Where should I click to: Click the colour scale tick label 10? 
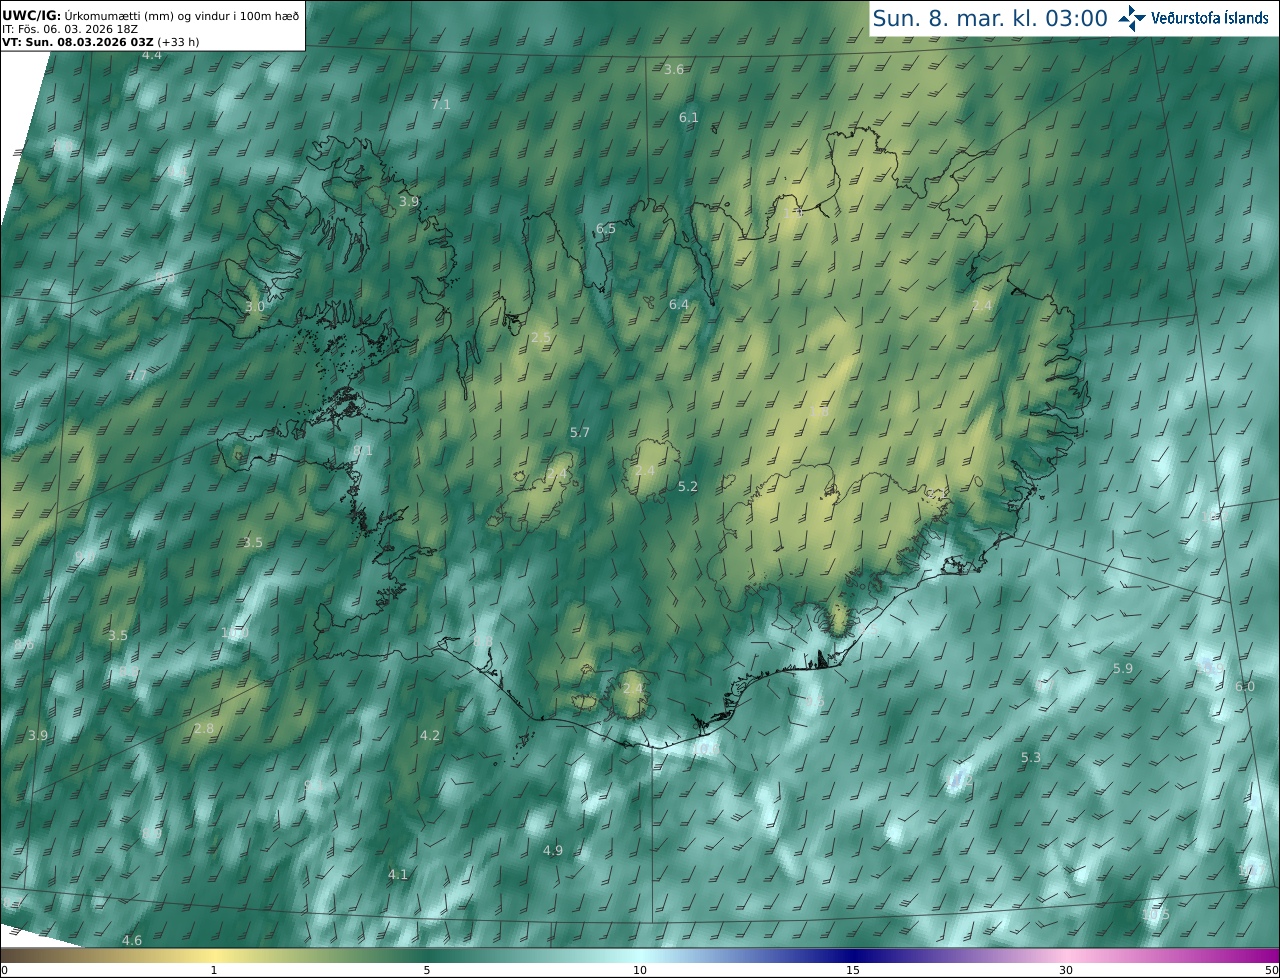click(640, 970)
